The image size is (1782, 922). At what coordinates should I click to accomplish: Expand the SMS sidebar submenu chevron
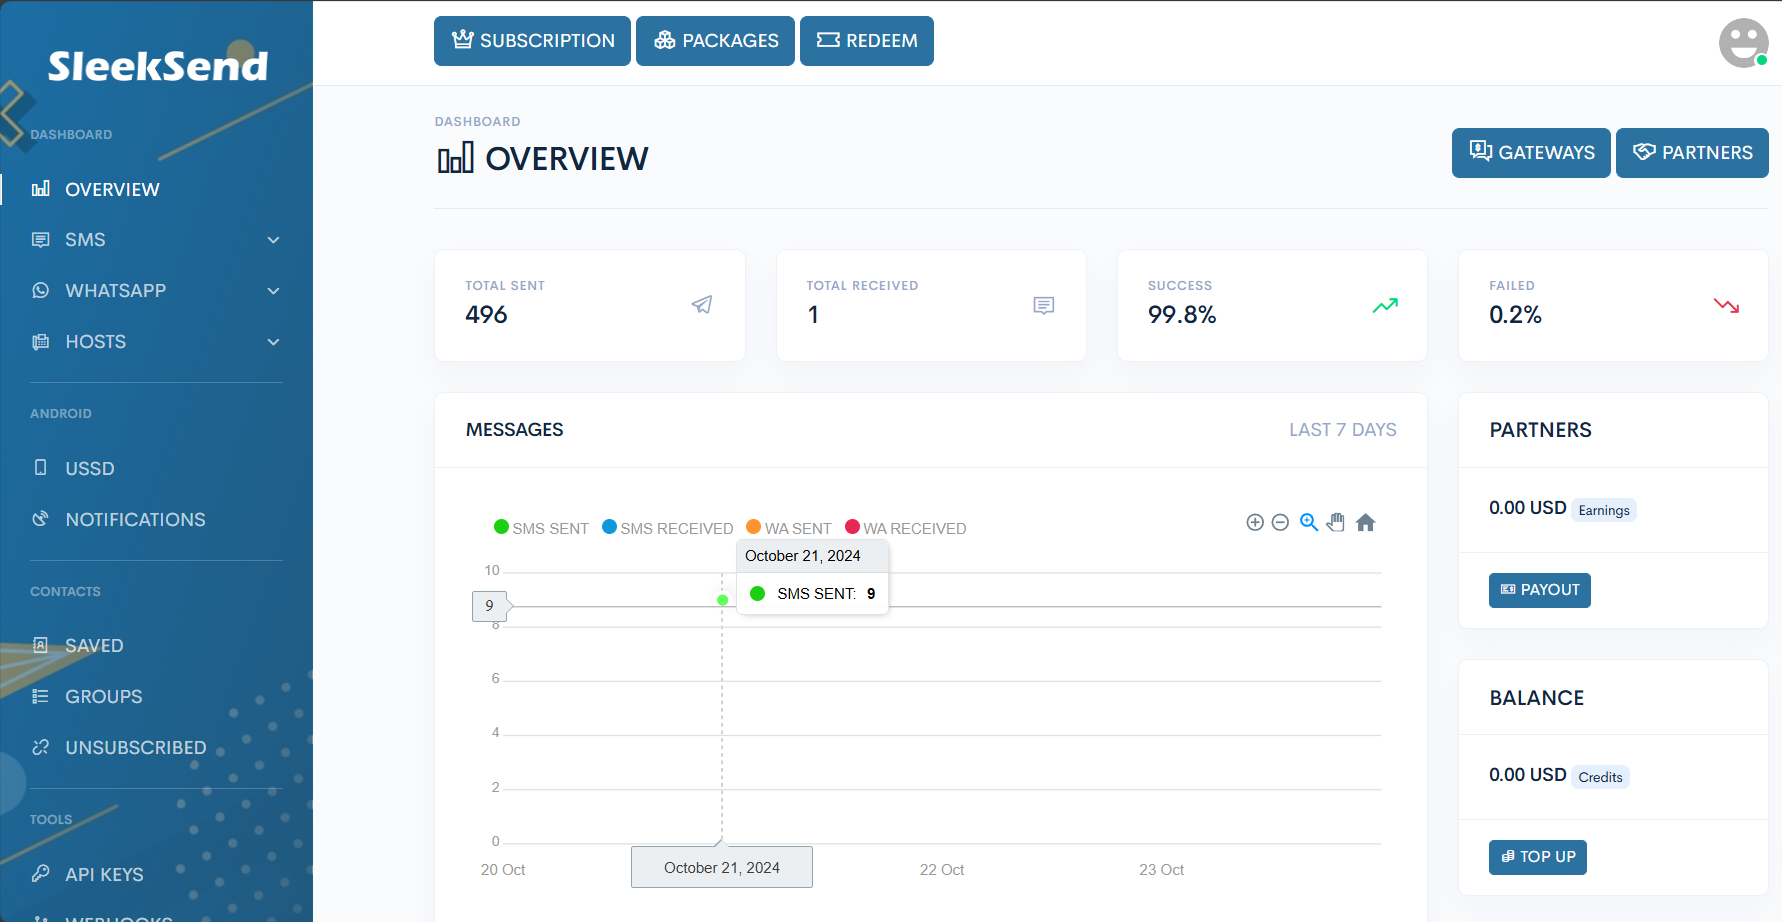[273, 240]
